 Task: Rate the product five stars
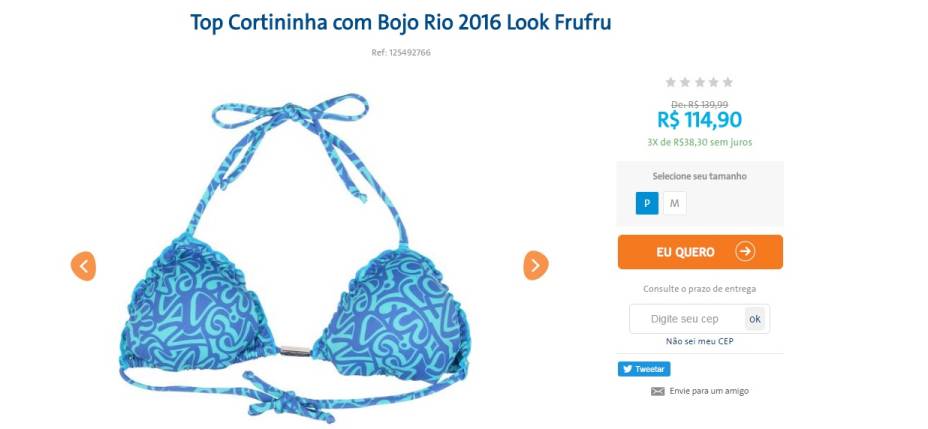[x=728, y=82]
